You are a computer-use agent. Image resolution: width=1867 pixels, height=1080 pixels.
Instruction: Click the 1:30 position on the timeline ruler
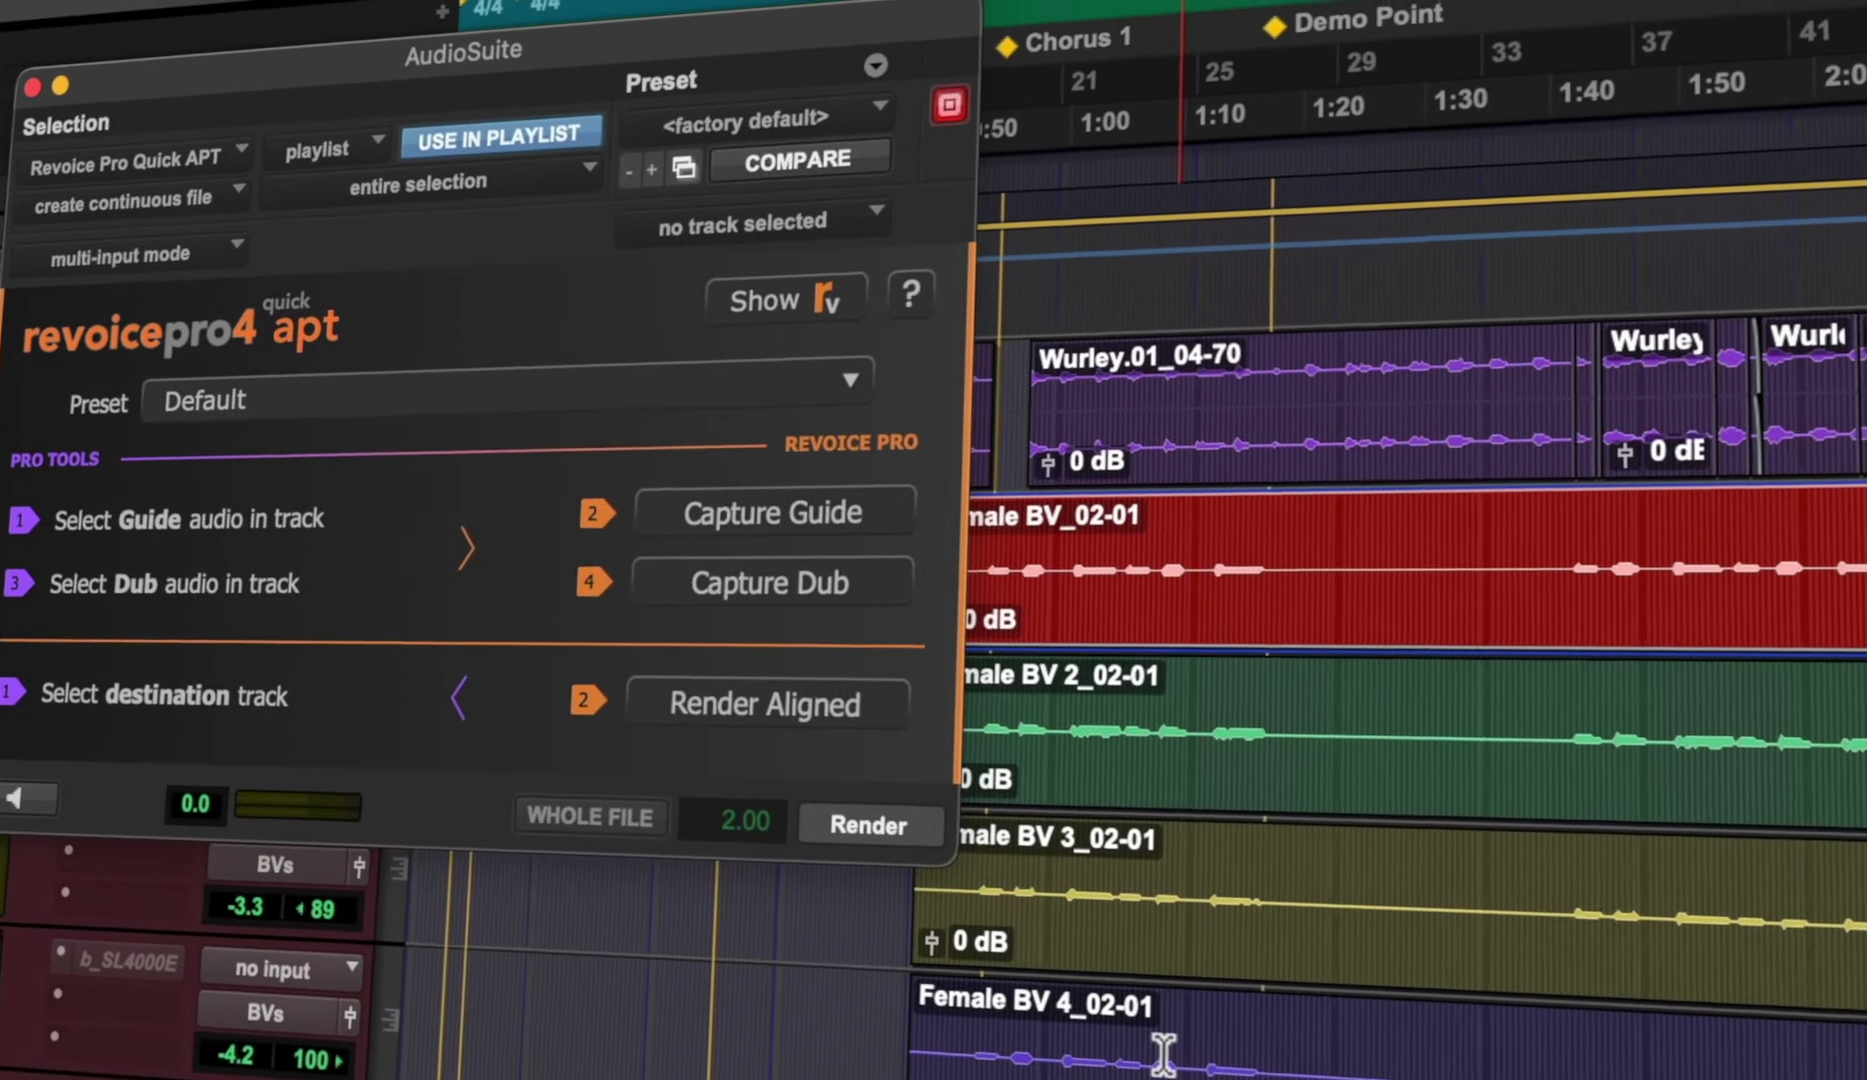1460,99
